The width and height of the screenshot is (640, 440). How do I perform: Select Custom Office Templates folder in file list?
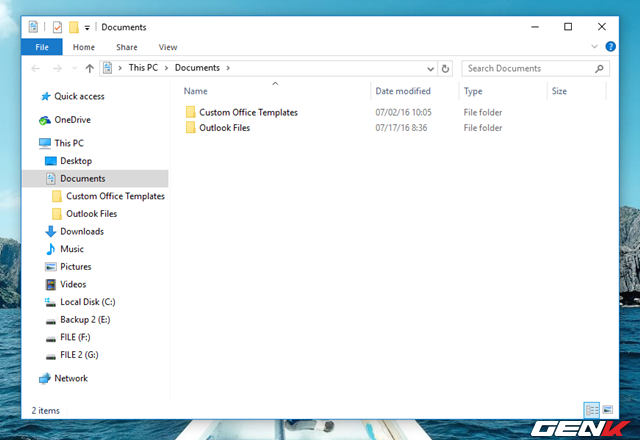(x=248, y=112)
